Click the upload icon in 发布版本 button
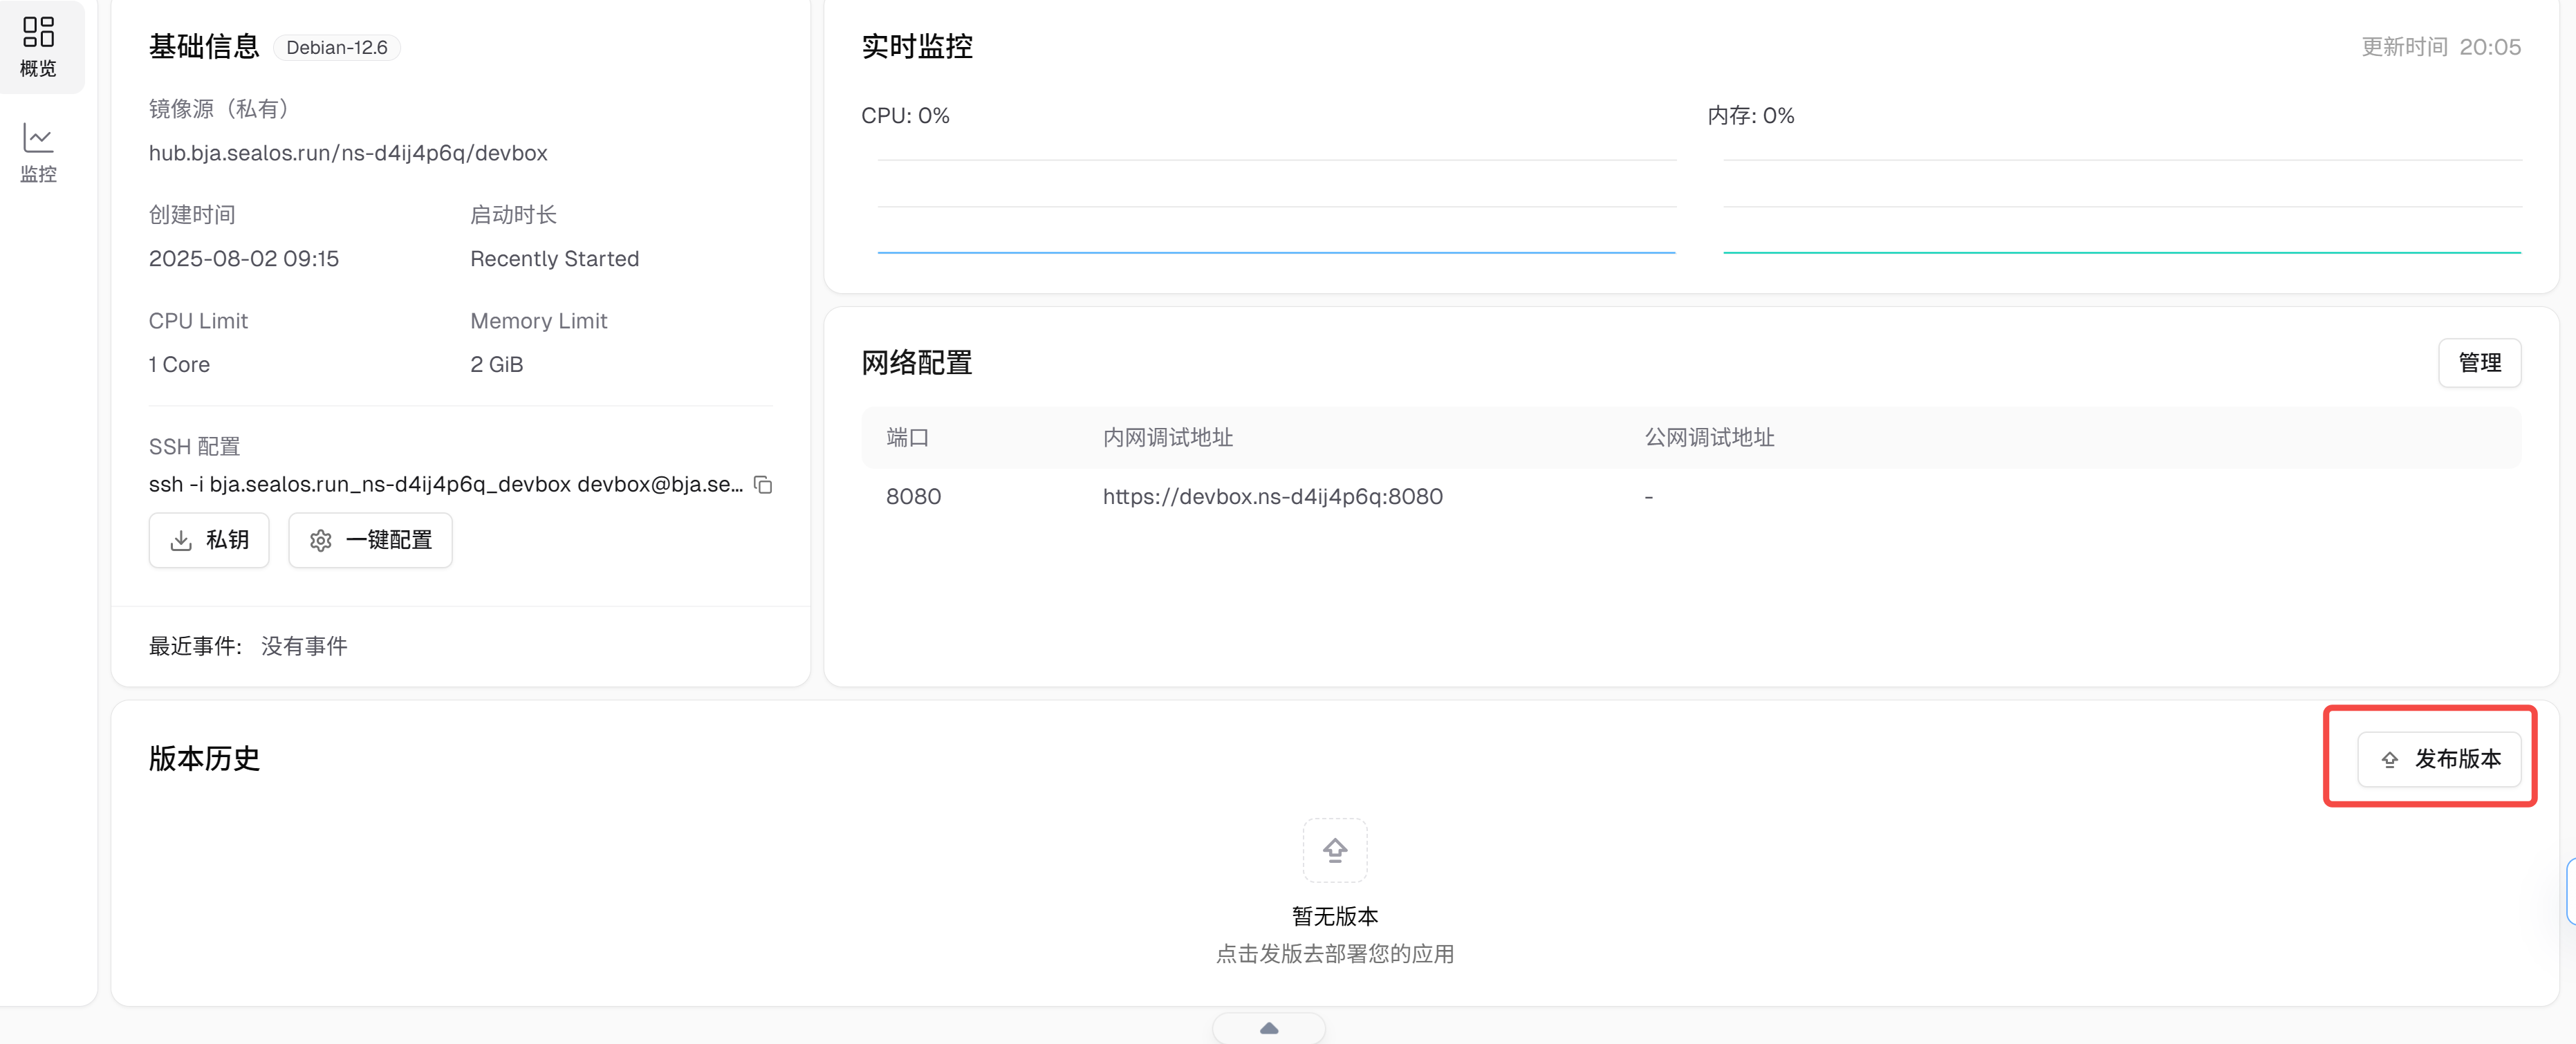This screenshot has height=1044, width=2576. [2389, 760]
